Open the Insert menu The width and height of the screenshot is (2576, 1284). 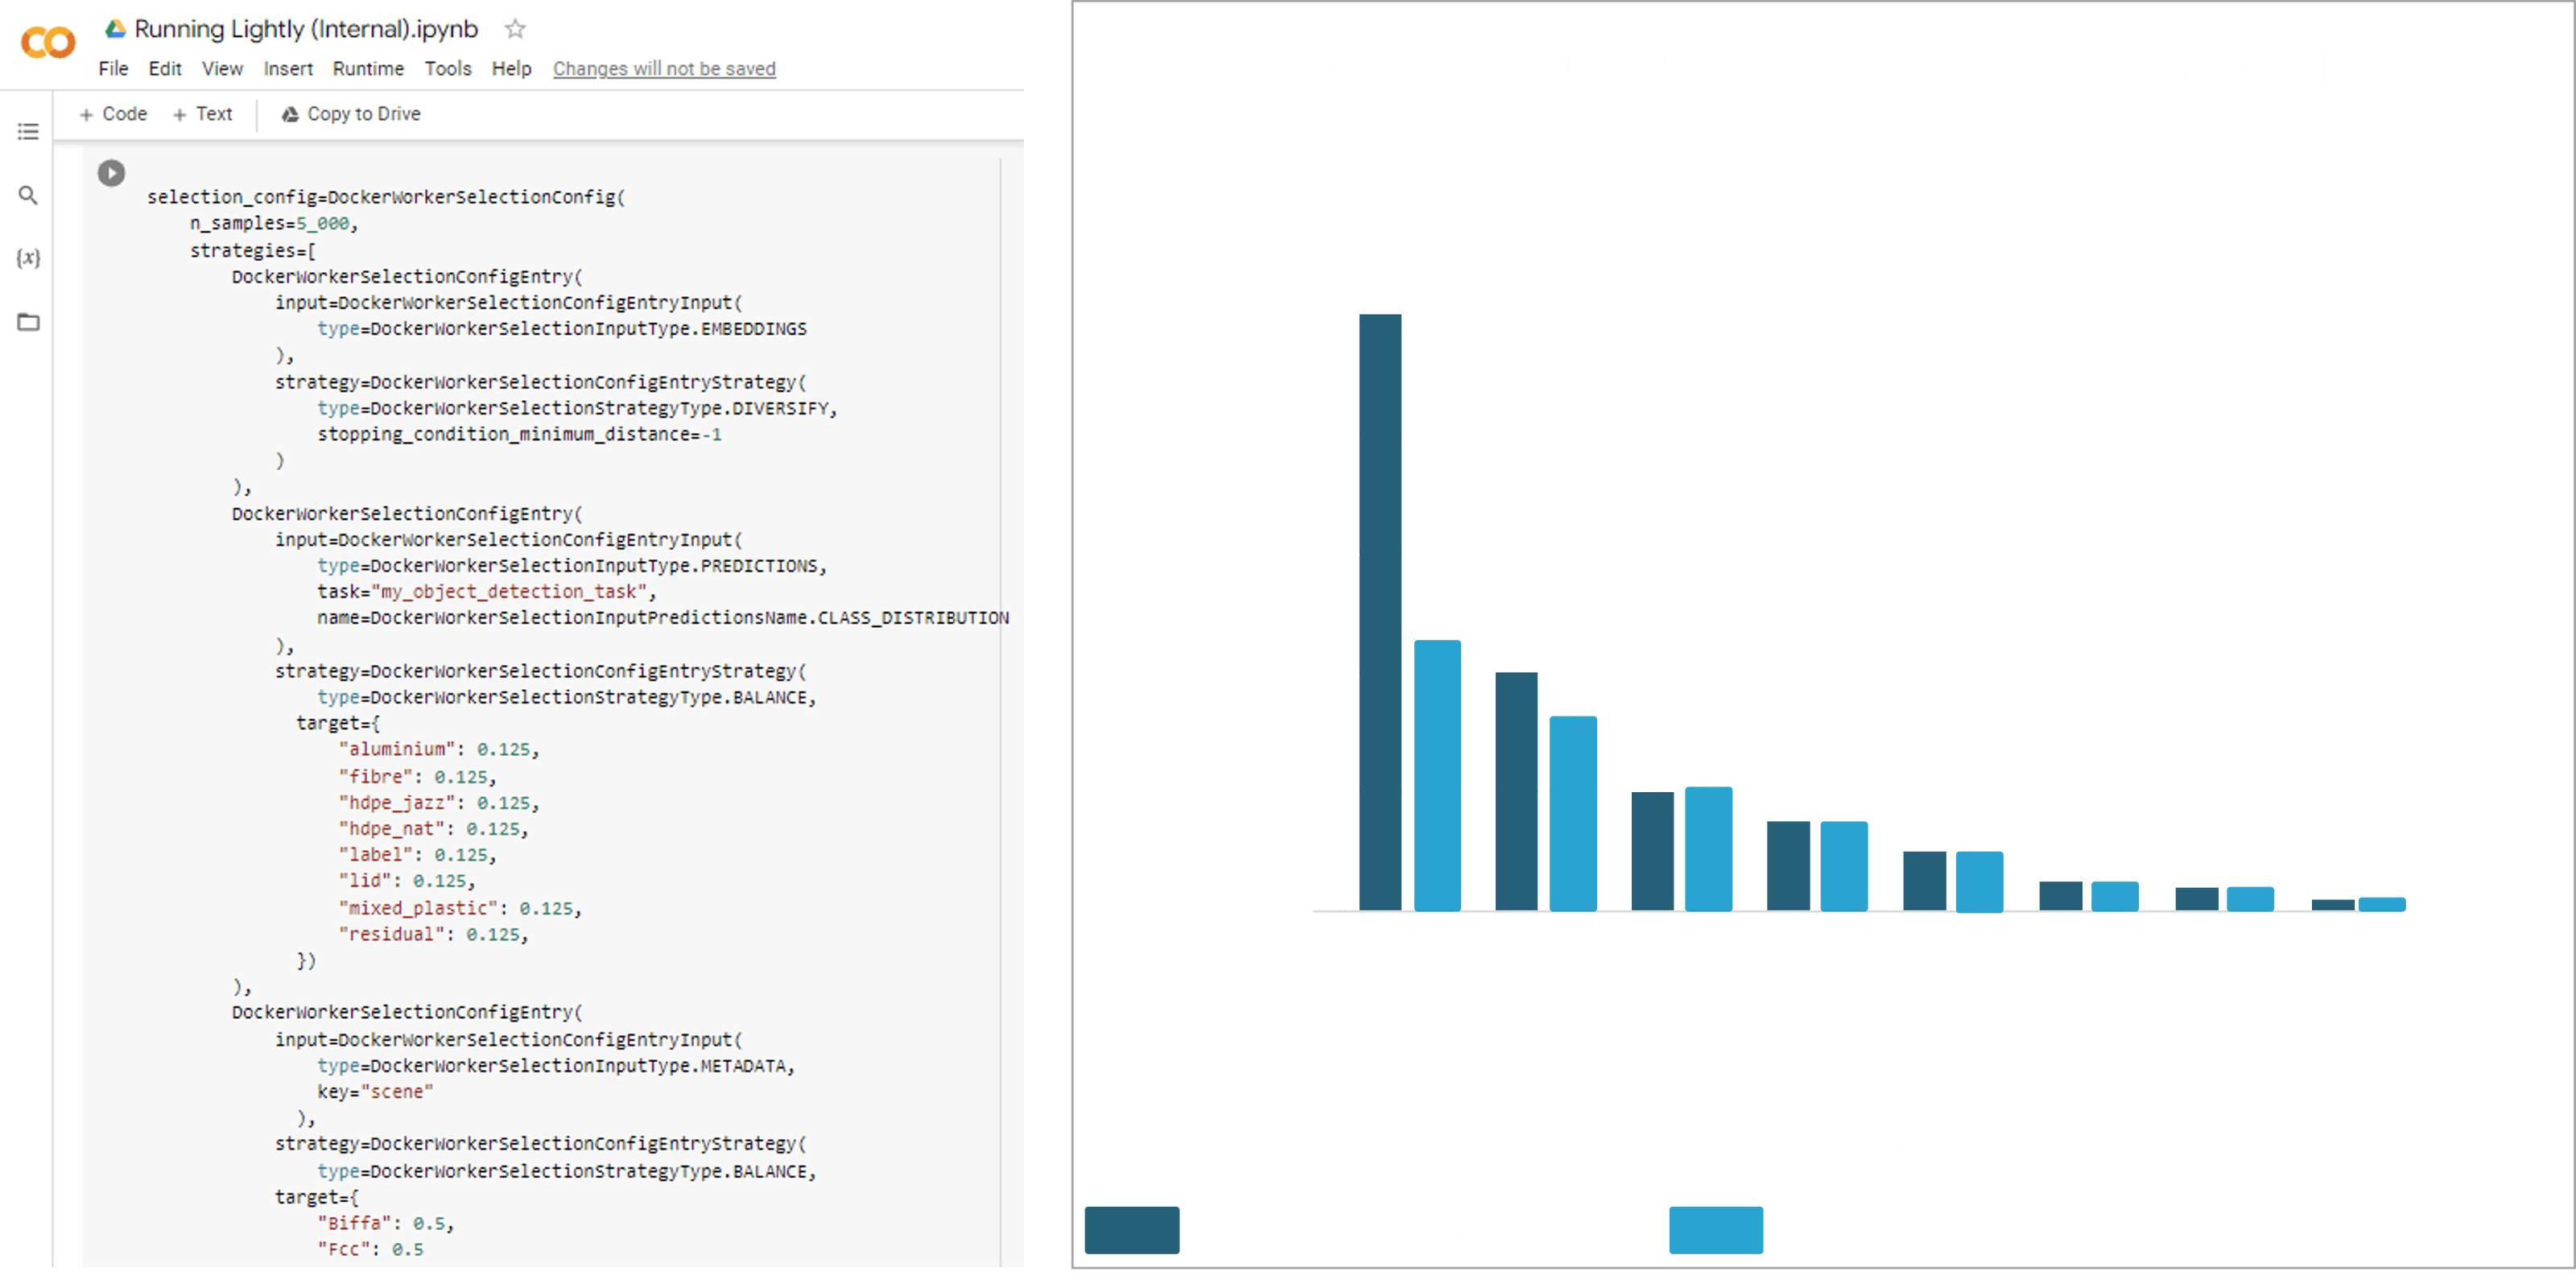(288, 68)
